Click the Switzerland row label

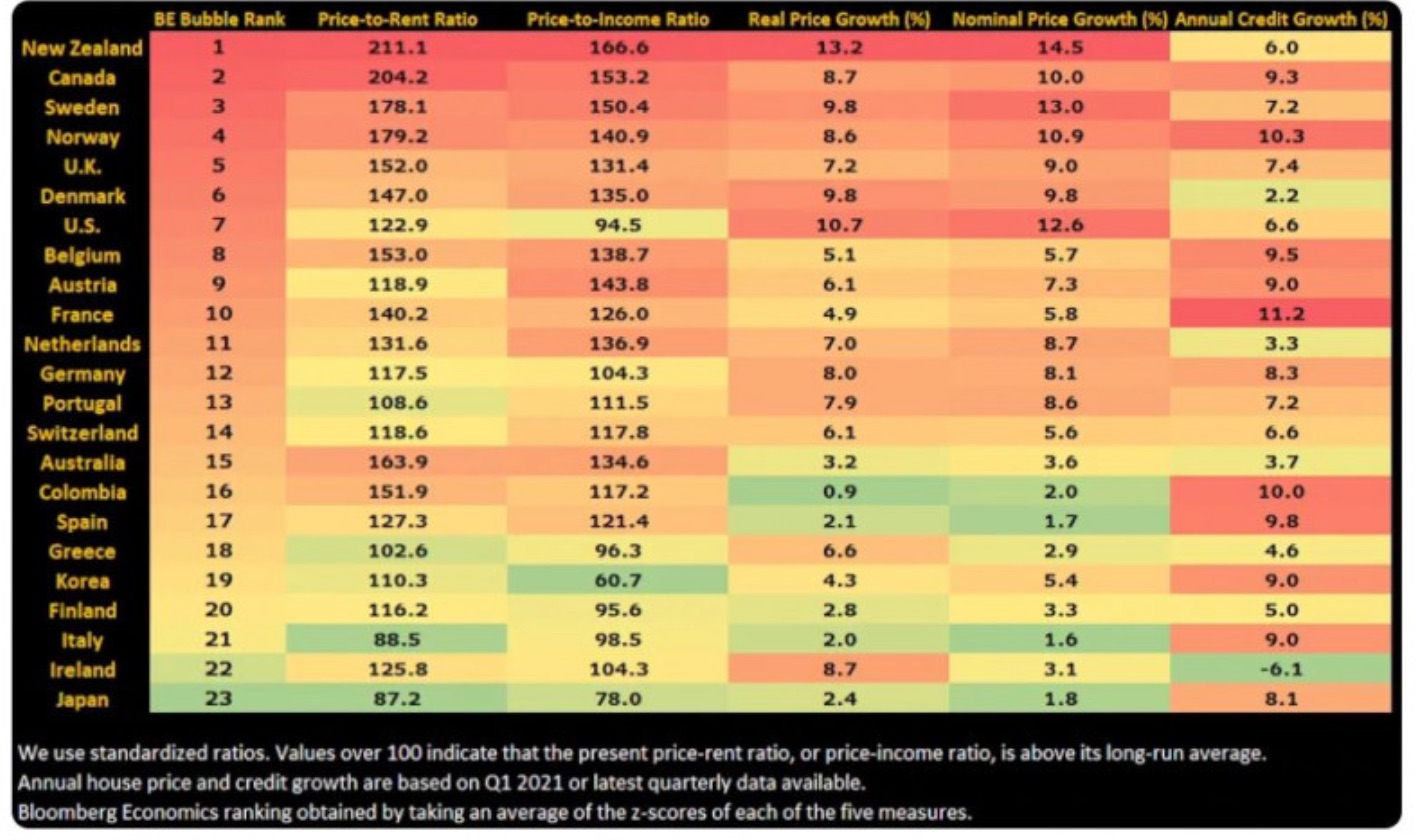[82, 433]
